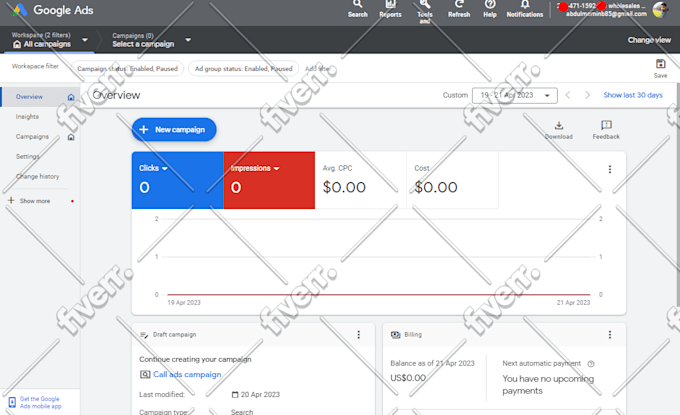The width and height of the screenshot is (680, 415).
Task: Open the custom date range dropdown
Action: (x=514, y=95)
